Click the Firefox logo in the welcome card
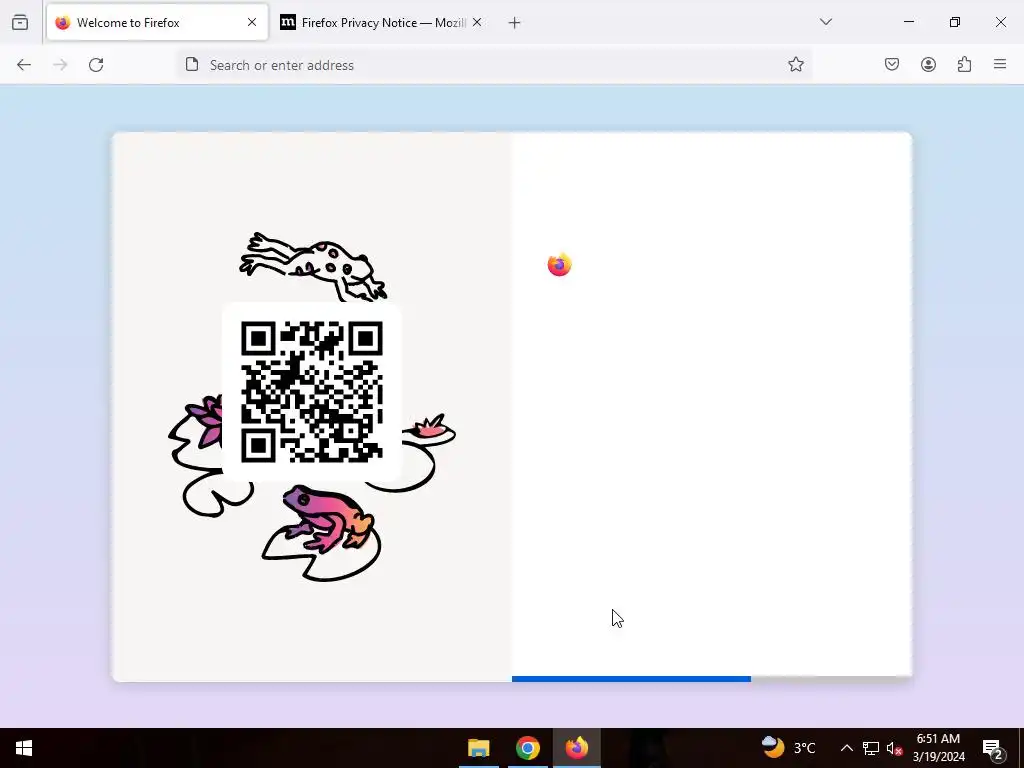This screenshot has width=1024, height=768. point(560,264)
